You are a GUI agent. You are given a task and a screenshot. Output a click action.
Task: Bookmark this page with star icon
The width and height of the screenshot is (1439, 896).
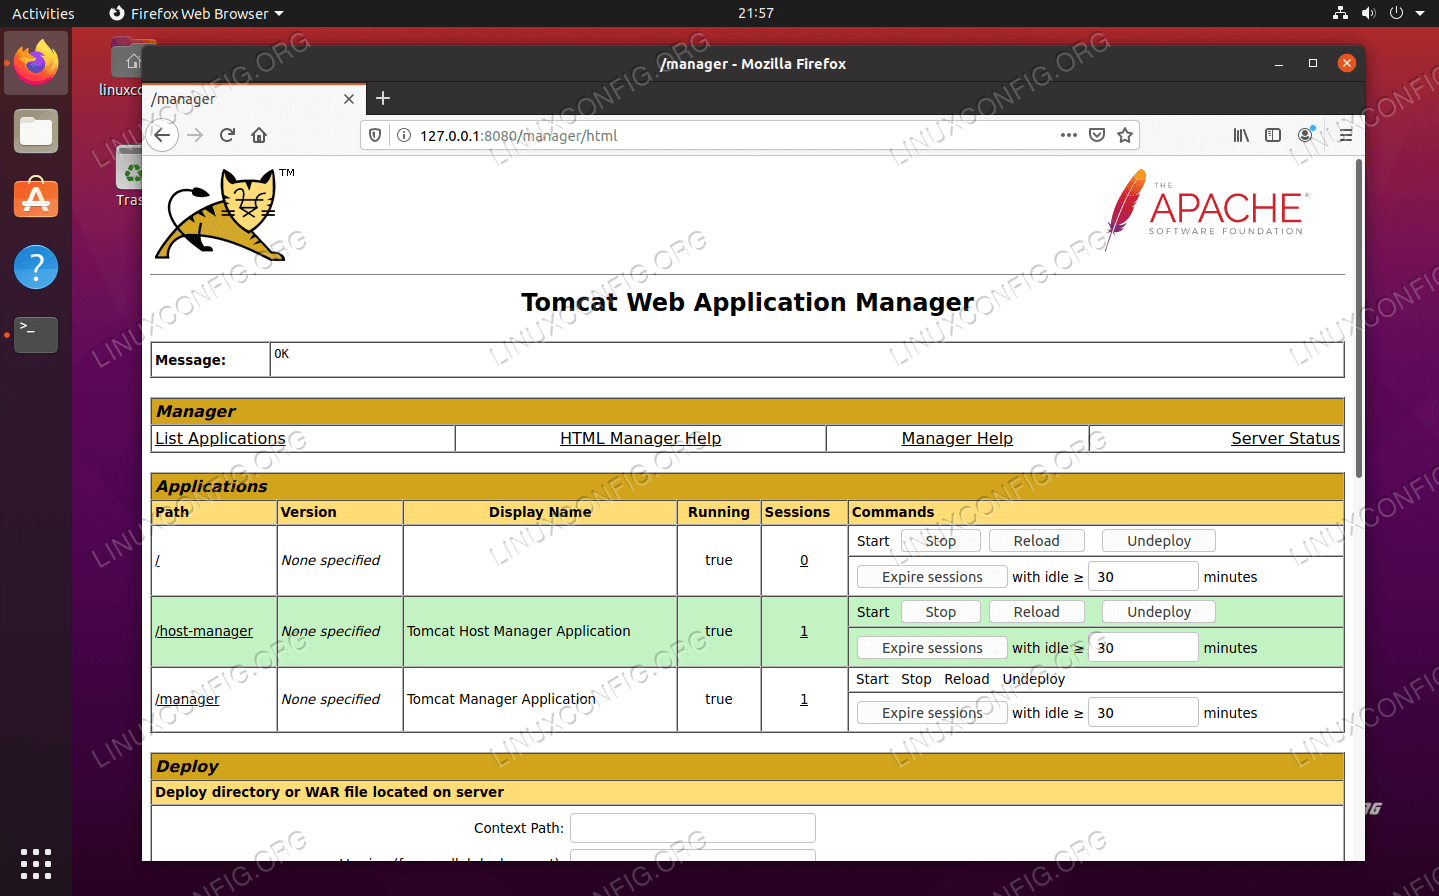coord(1125,135)
